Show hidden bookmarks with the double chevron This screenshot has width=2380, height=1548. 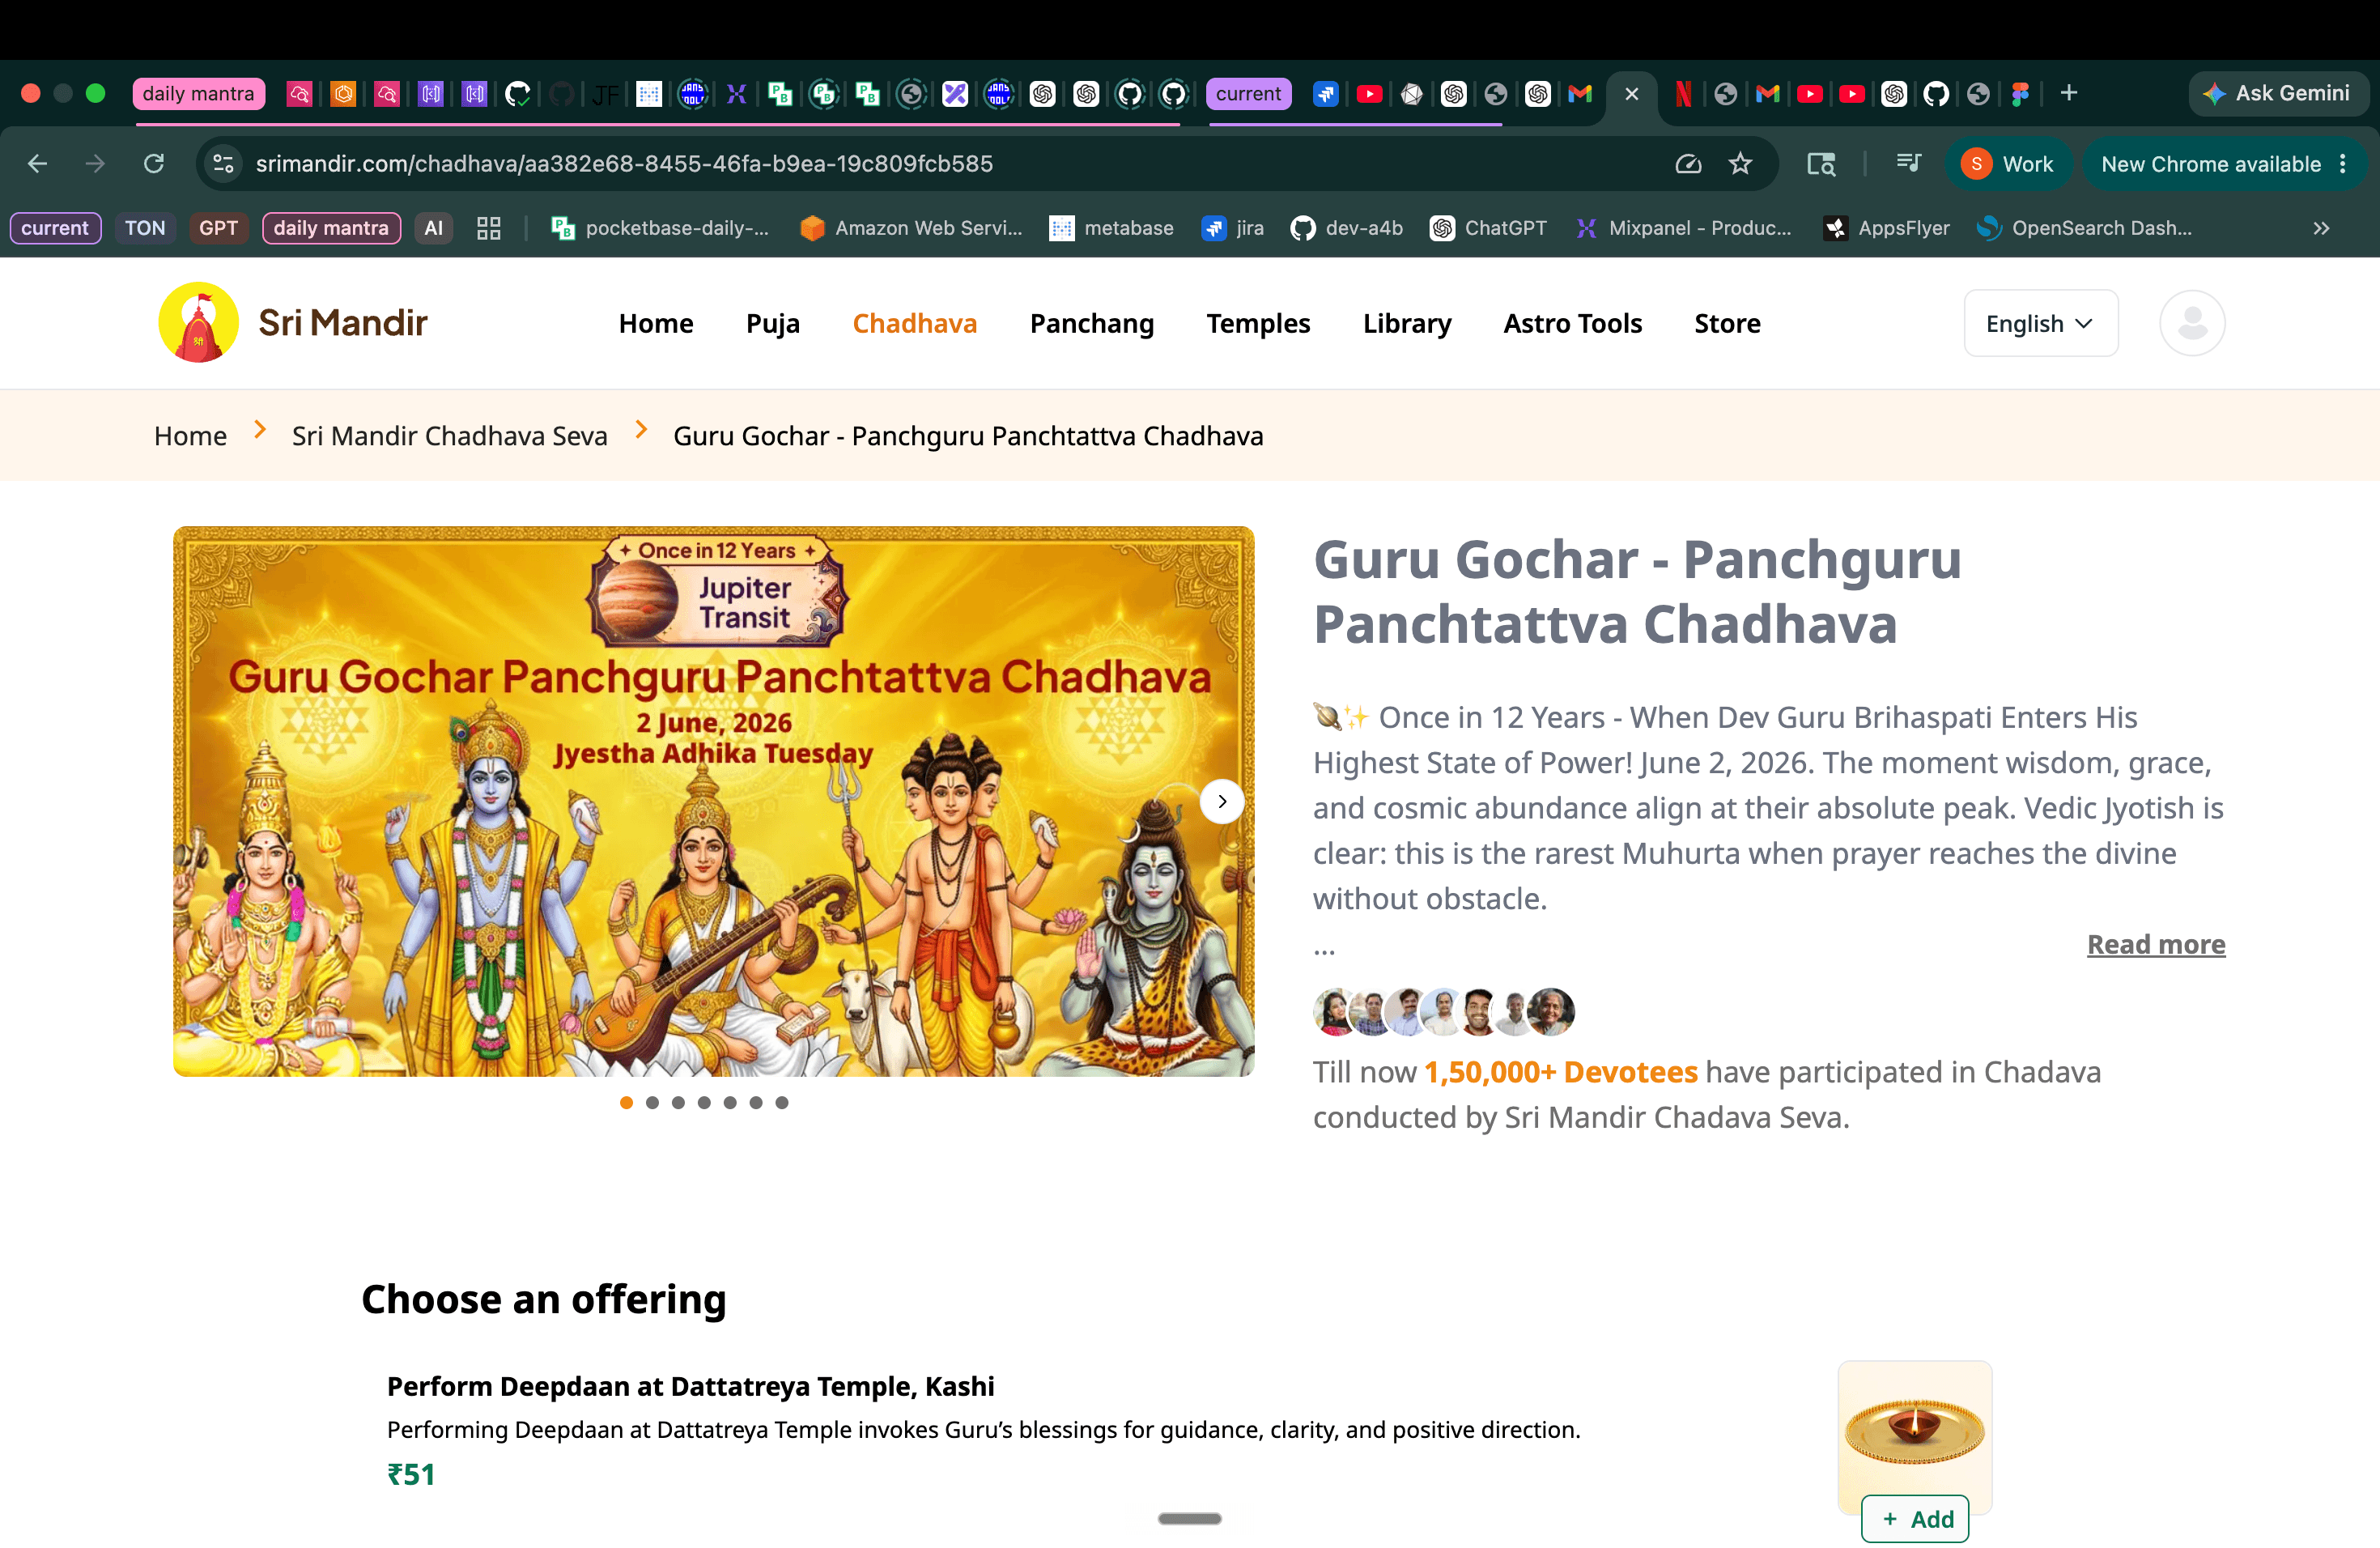coord(2322,228)
